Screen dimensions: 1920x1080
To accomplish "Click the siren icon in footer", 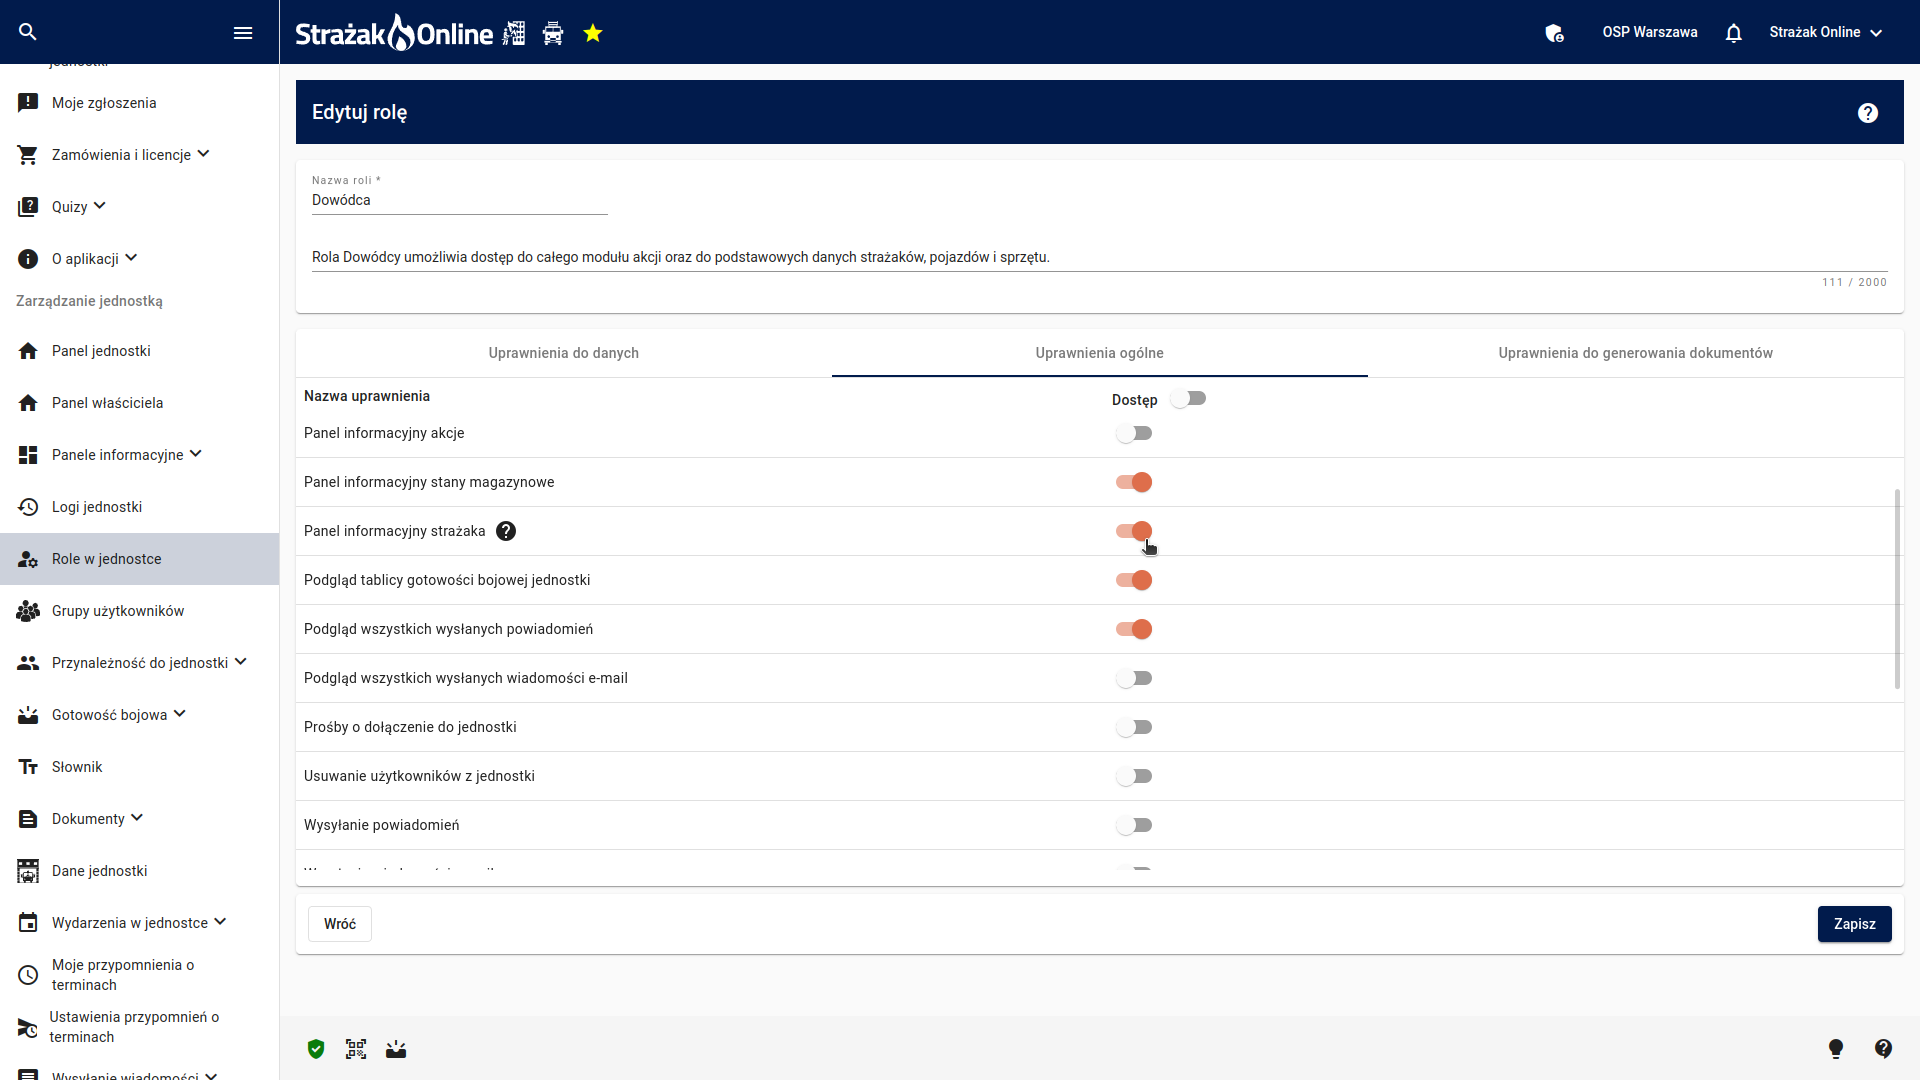I will pyautogui.click(x=396, y=1049).
